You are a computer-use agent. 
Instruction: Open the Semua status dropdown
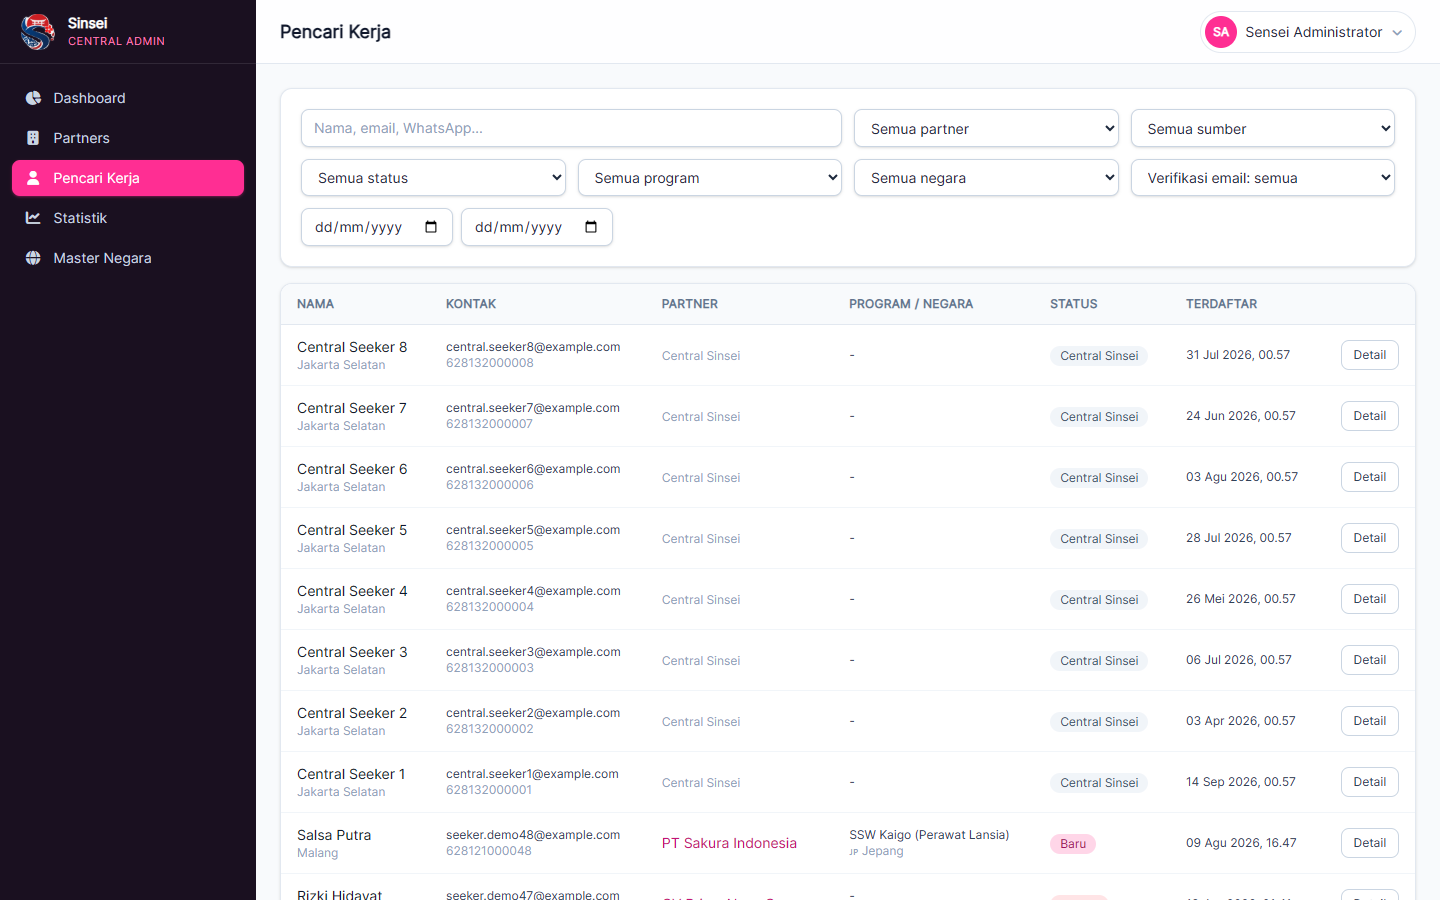coord(433,178)
